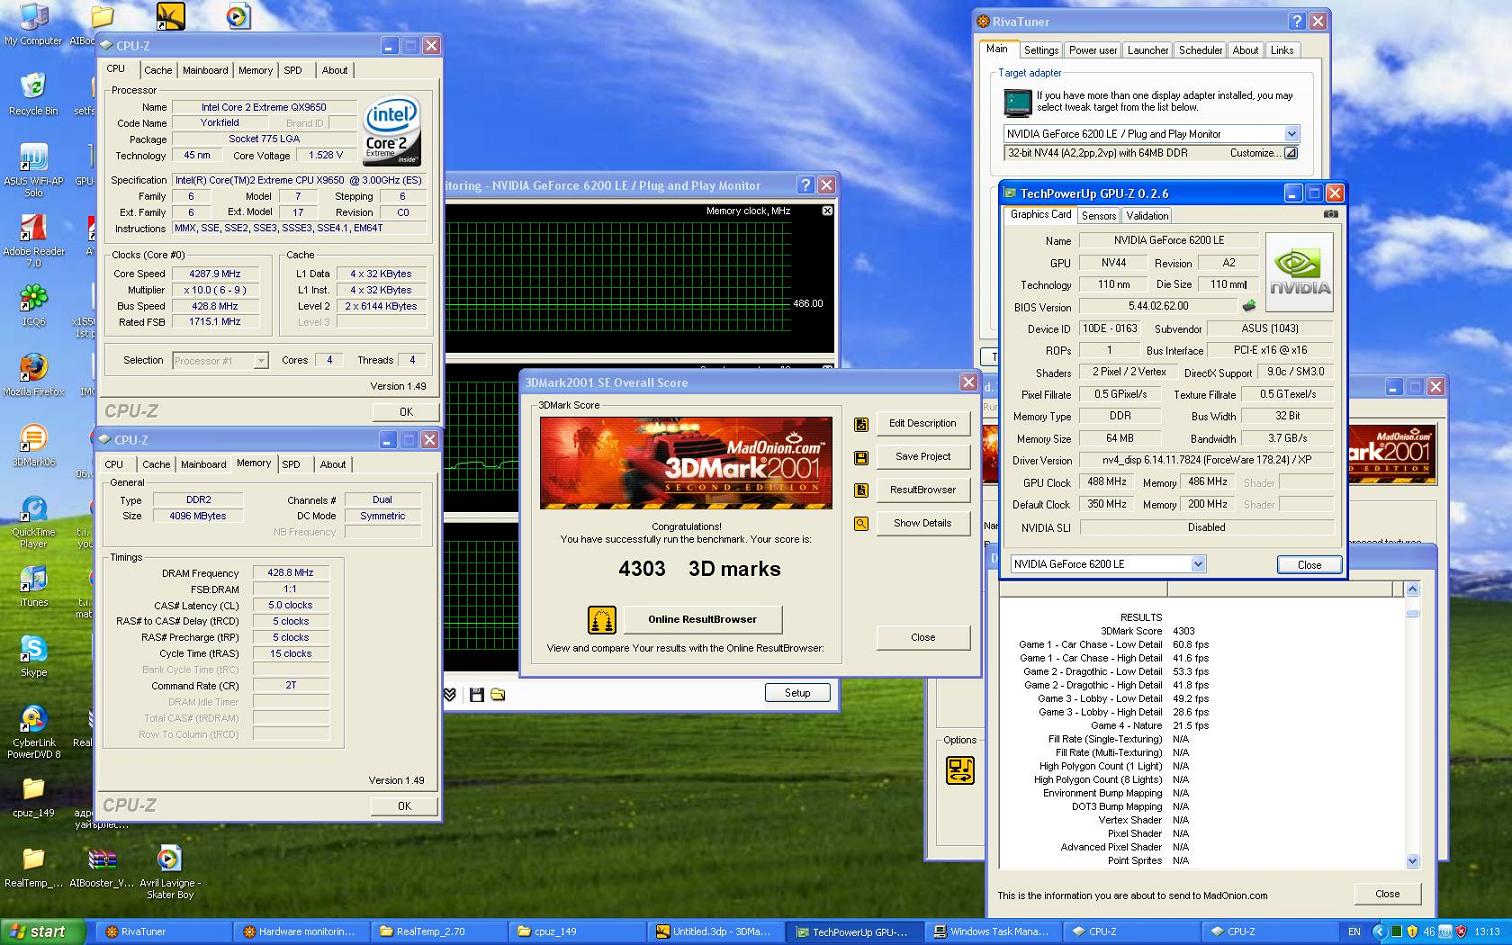Click the yellow Options icon in 3DMark window
The image size is (1512, 945).
(960, 770)
